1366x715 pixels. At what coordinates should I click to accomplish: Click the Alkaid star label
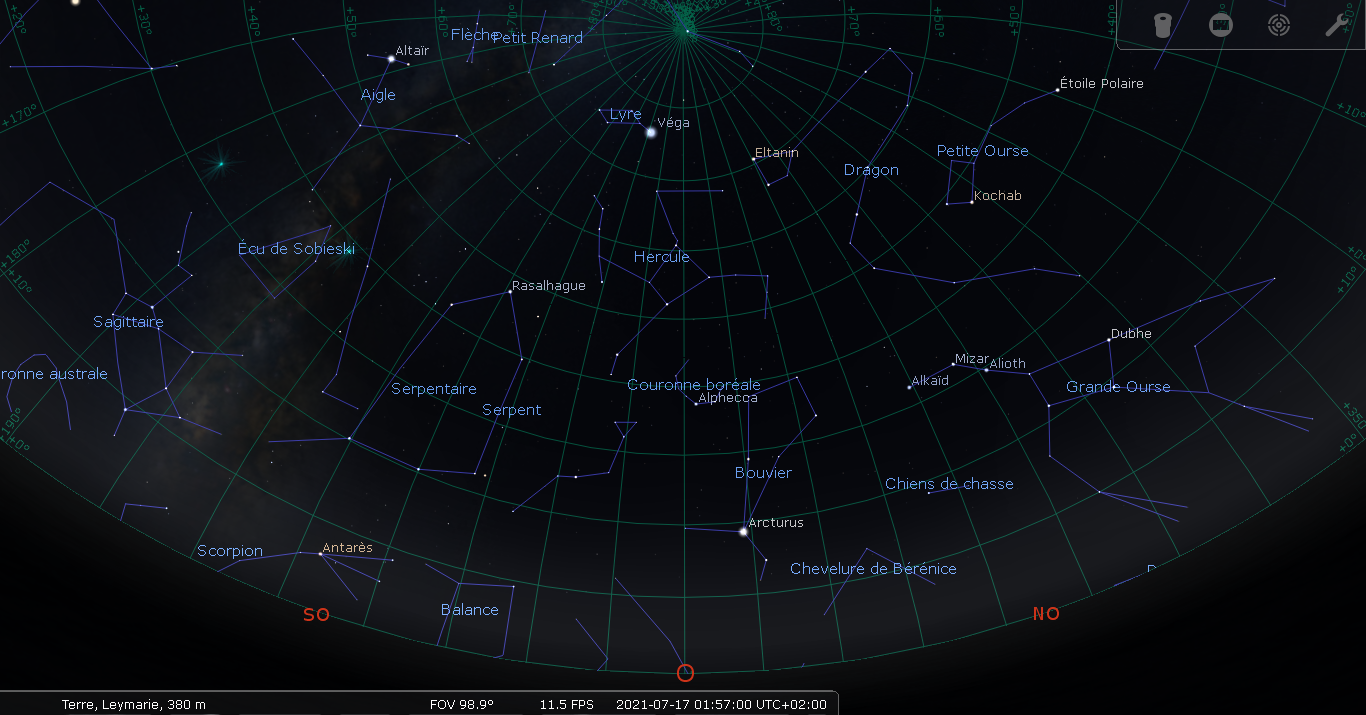931,381
